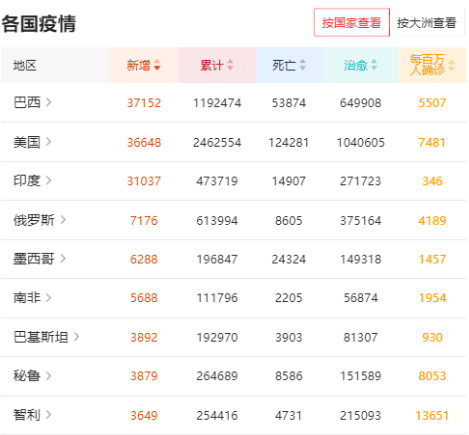Expand 巴西 row chevron
This screenshot has height=435, width=469.
coord(49,102)
